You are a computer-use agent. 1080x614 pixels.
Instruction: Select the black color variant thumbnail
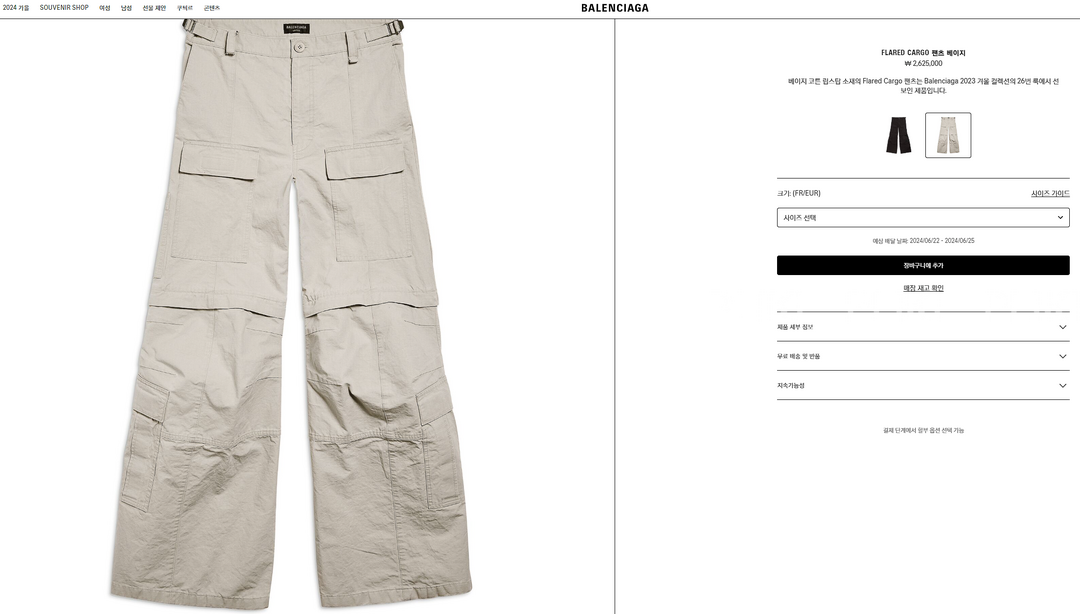898,135
